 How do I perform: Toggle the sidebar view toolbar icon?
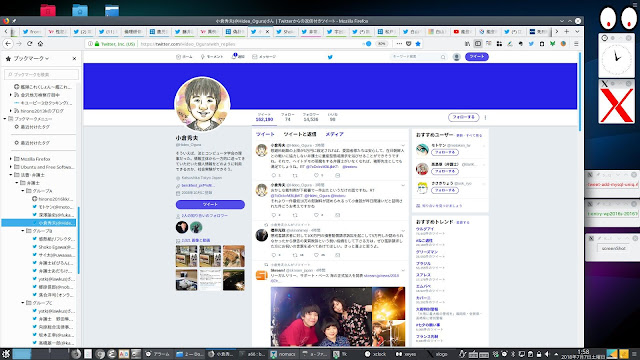[478, 44]
